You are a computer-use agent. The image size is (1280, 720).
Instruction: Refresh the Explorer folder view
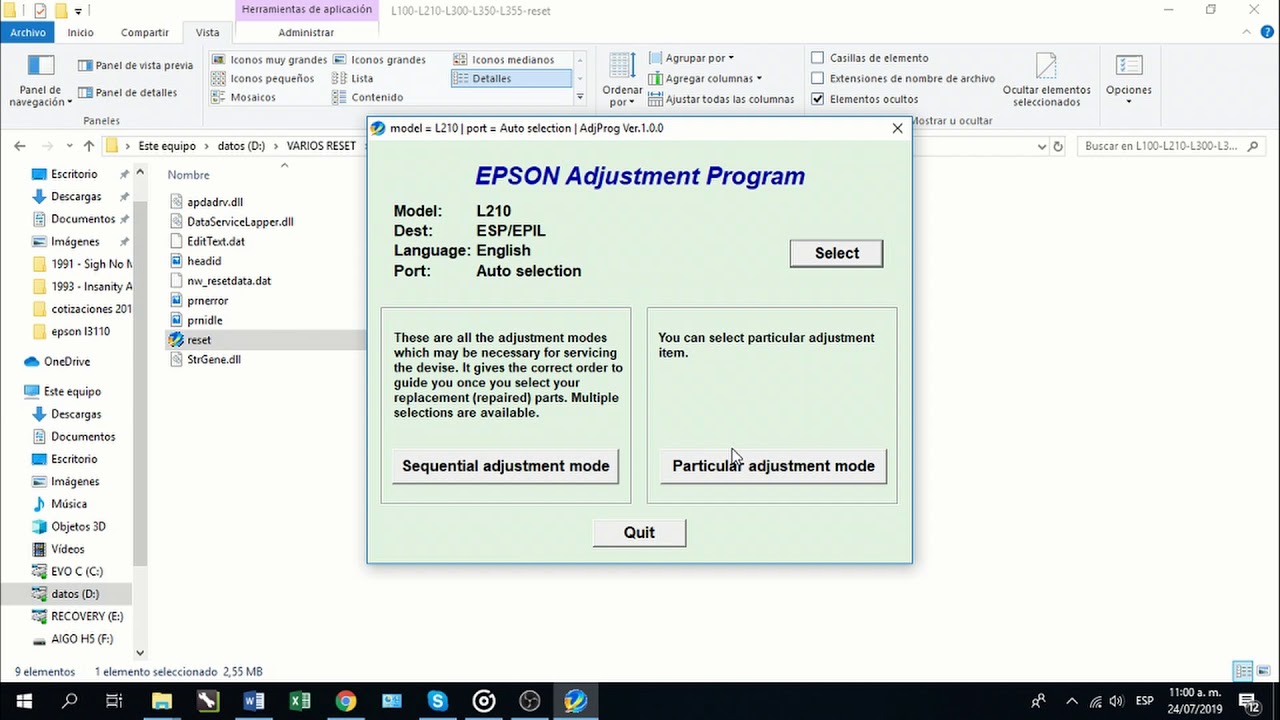pos(1058,146)
